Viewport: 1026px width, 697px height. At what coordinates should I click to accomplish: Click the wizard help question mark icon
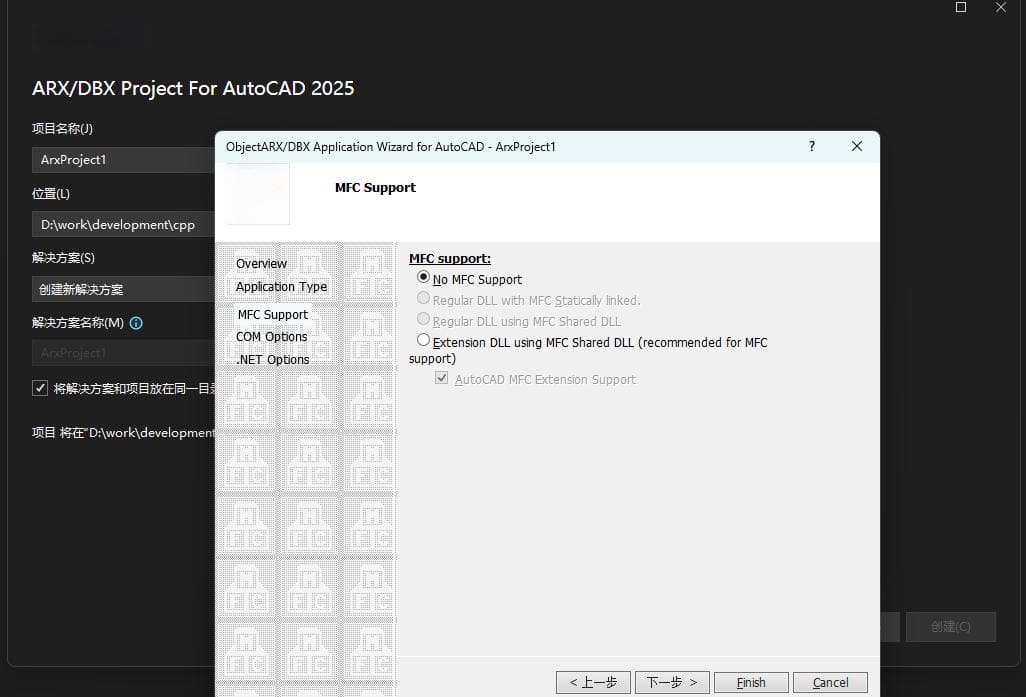812,147
